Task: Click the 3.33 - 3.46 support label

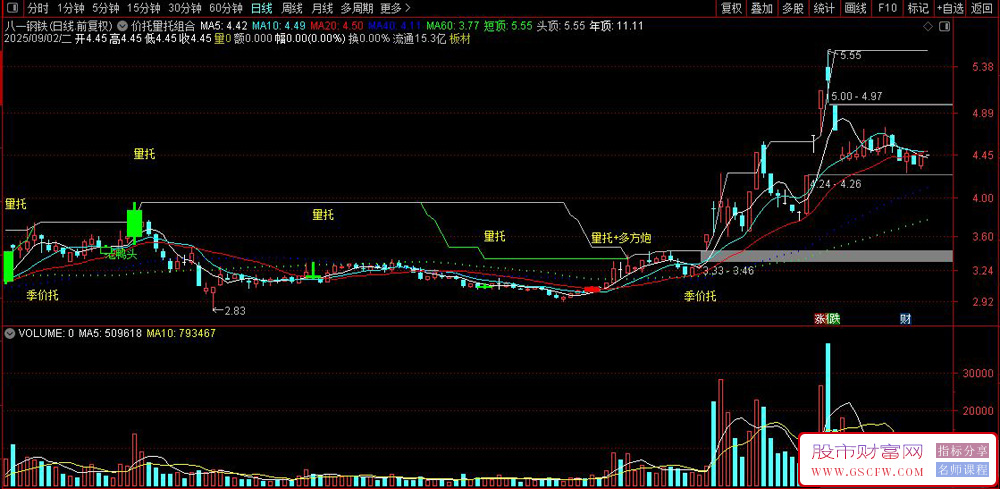Action: 728,271
